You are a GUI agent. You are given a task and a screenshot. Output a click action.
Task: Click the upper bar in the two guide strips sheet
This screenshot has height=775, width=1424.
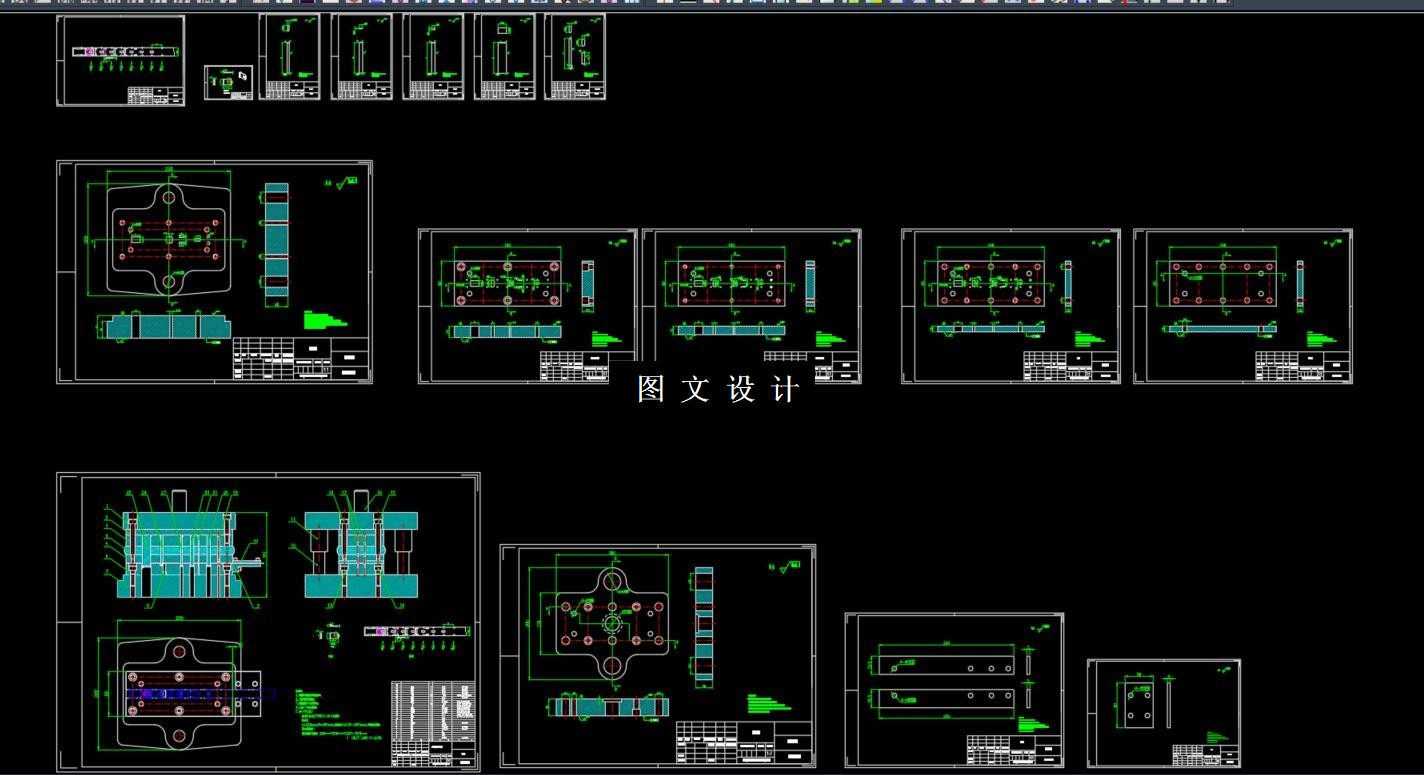tap(946, 664)
